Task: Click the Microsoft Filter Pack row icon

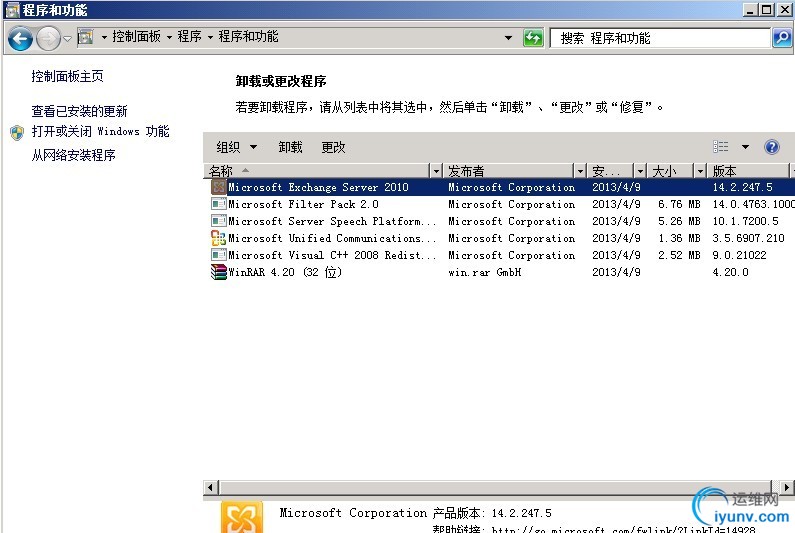Action: coord(219,204)
